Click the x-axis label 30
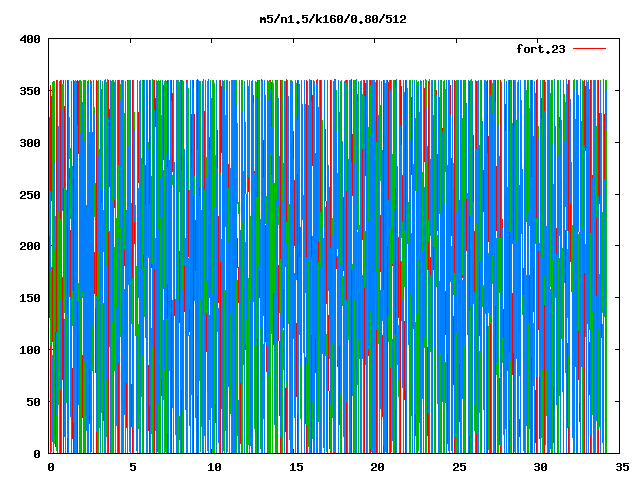Viewport: 640px width, 480px height. click(541, 467)
